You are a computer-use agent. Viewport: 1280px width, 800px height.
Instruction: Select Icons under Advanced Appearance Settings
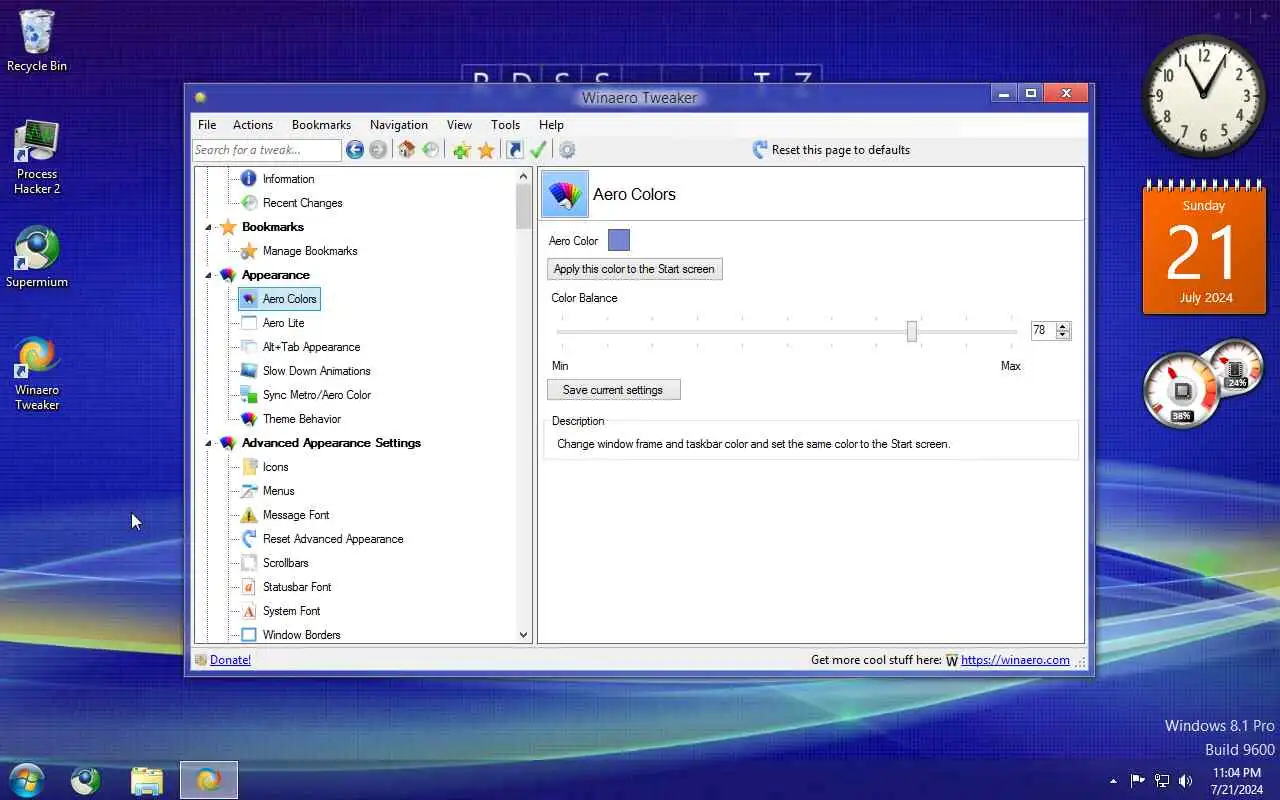(275, 467)
